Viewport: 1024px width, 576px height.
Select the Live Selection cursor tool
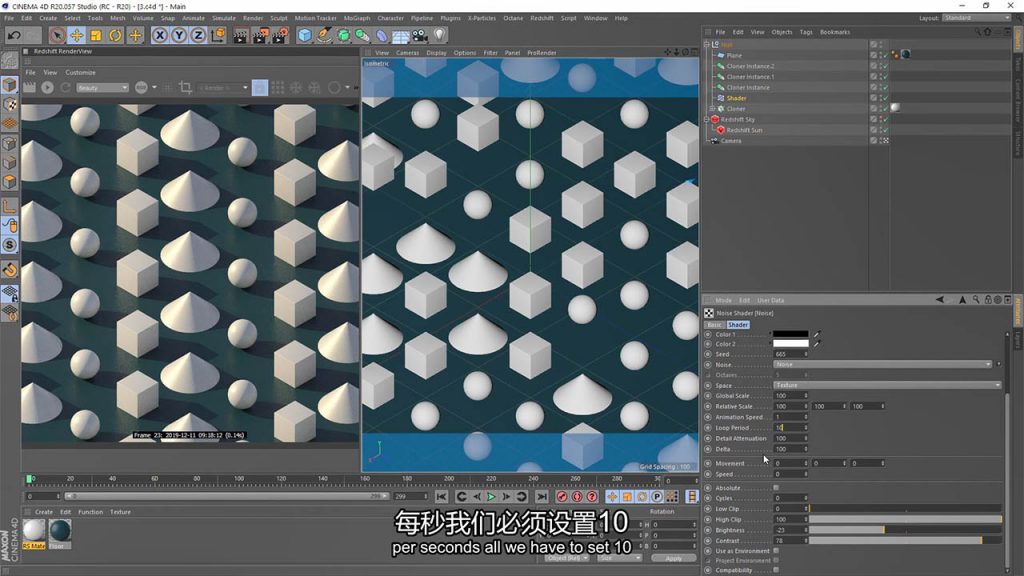(x=57, y=35)
